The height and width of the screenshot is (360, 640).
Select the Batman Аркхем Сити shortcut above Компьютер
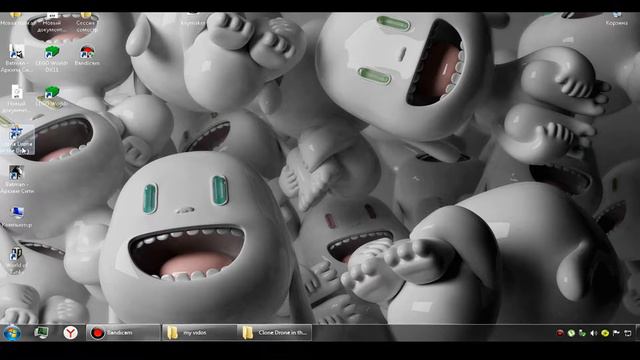pyautogui.click(x=17, y=179)
